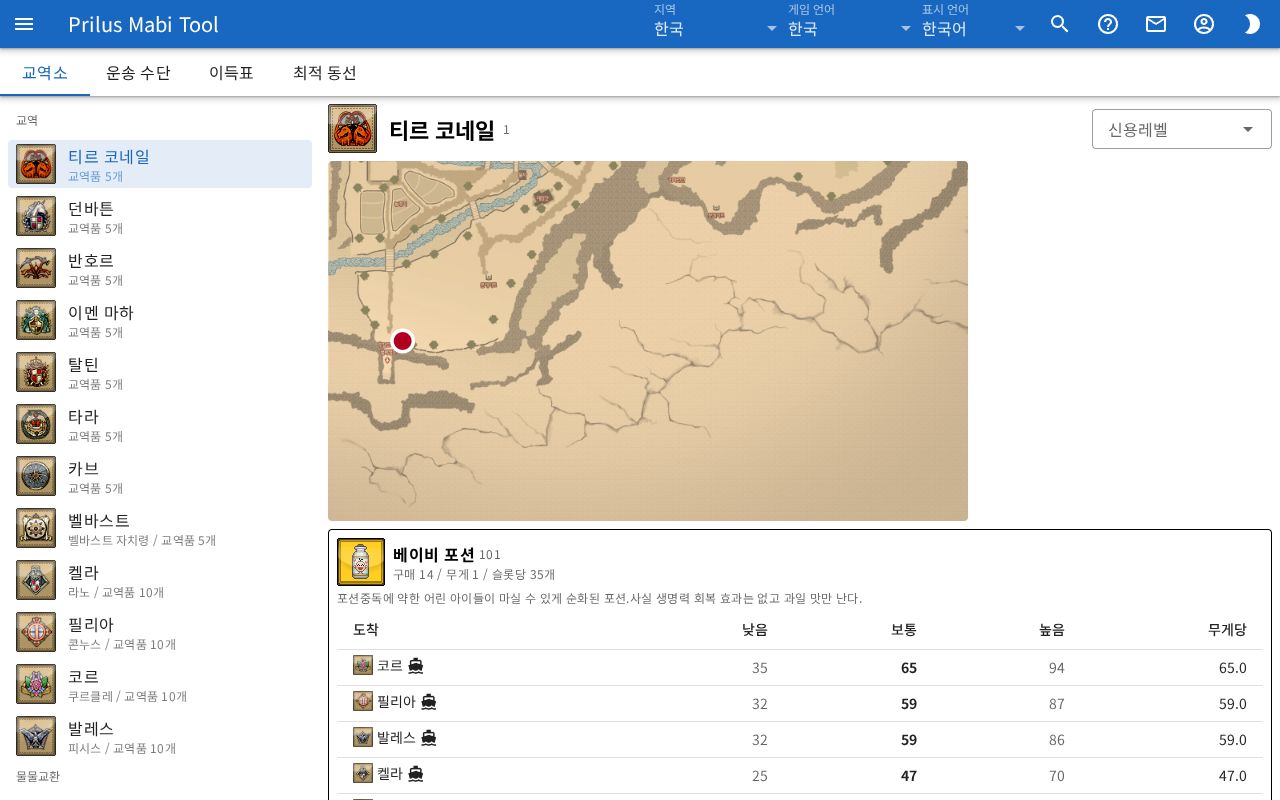This screenshot has width=1280, height=800.
Task: Click the 던바튼 town emblem icon
Action: 36,216
